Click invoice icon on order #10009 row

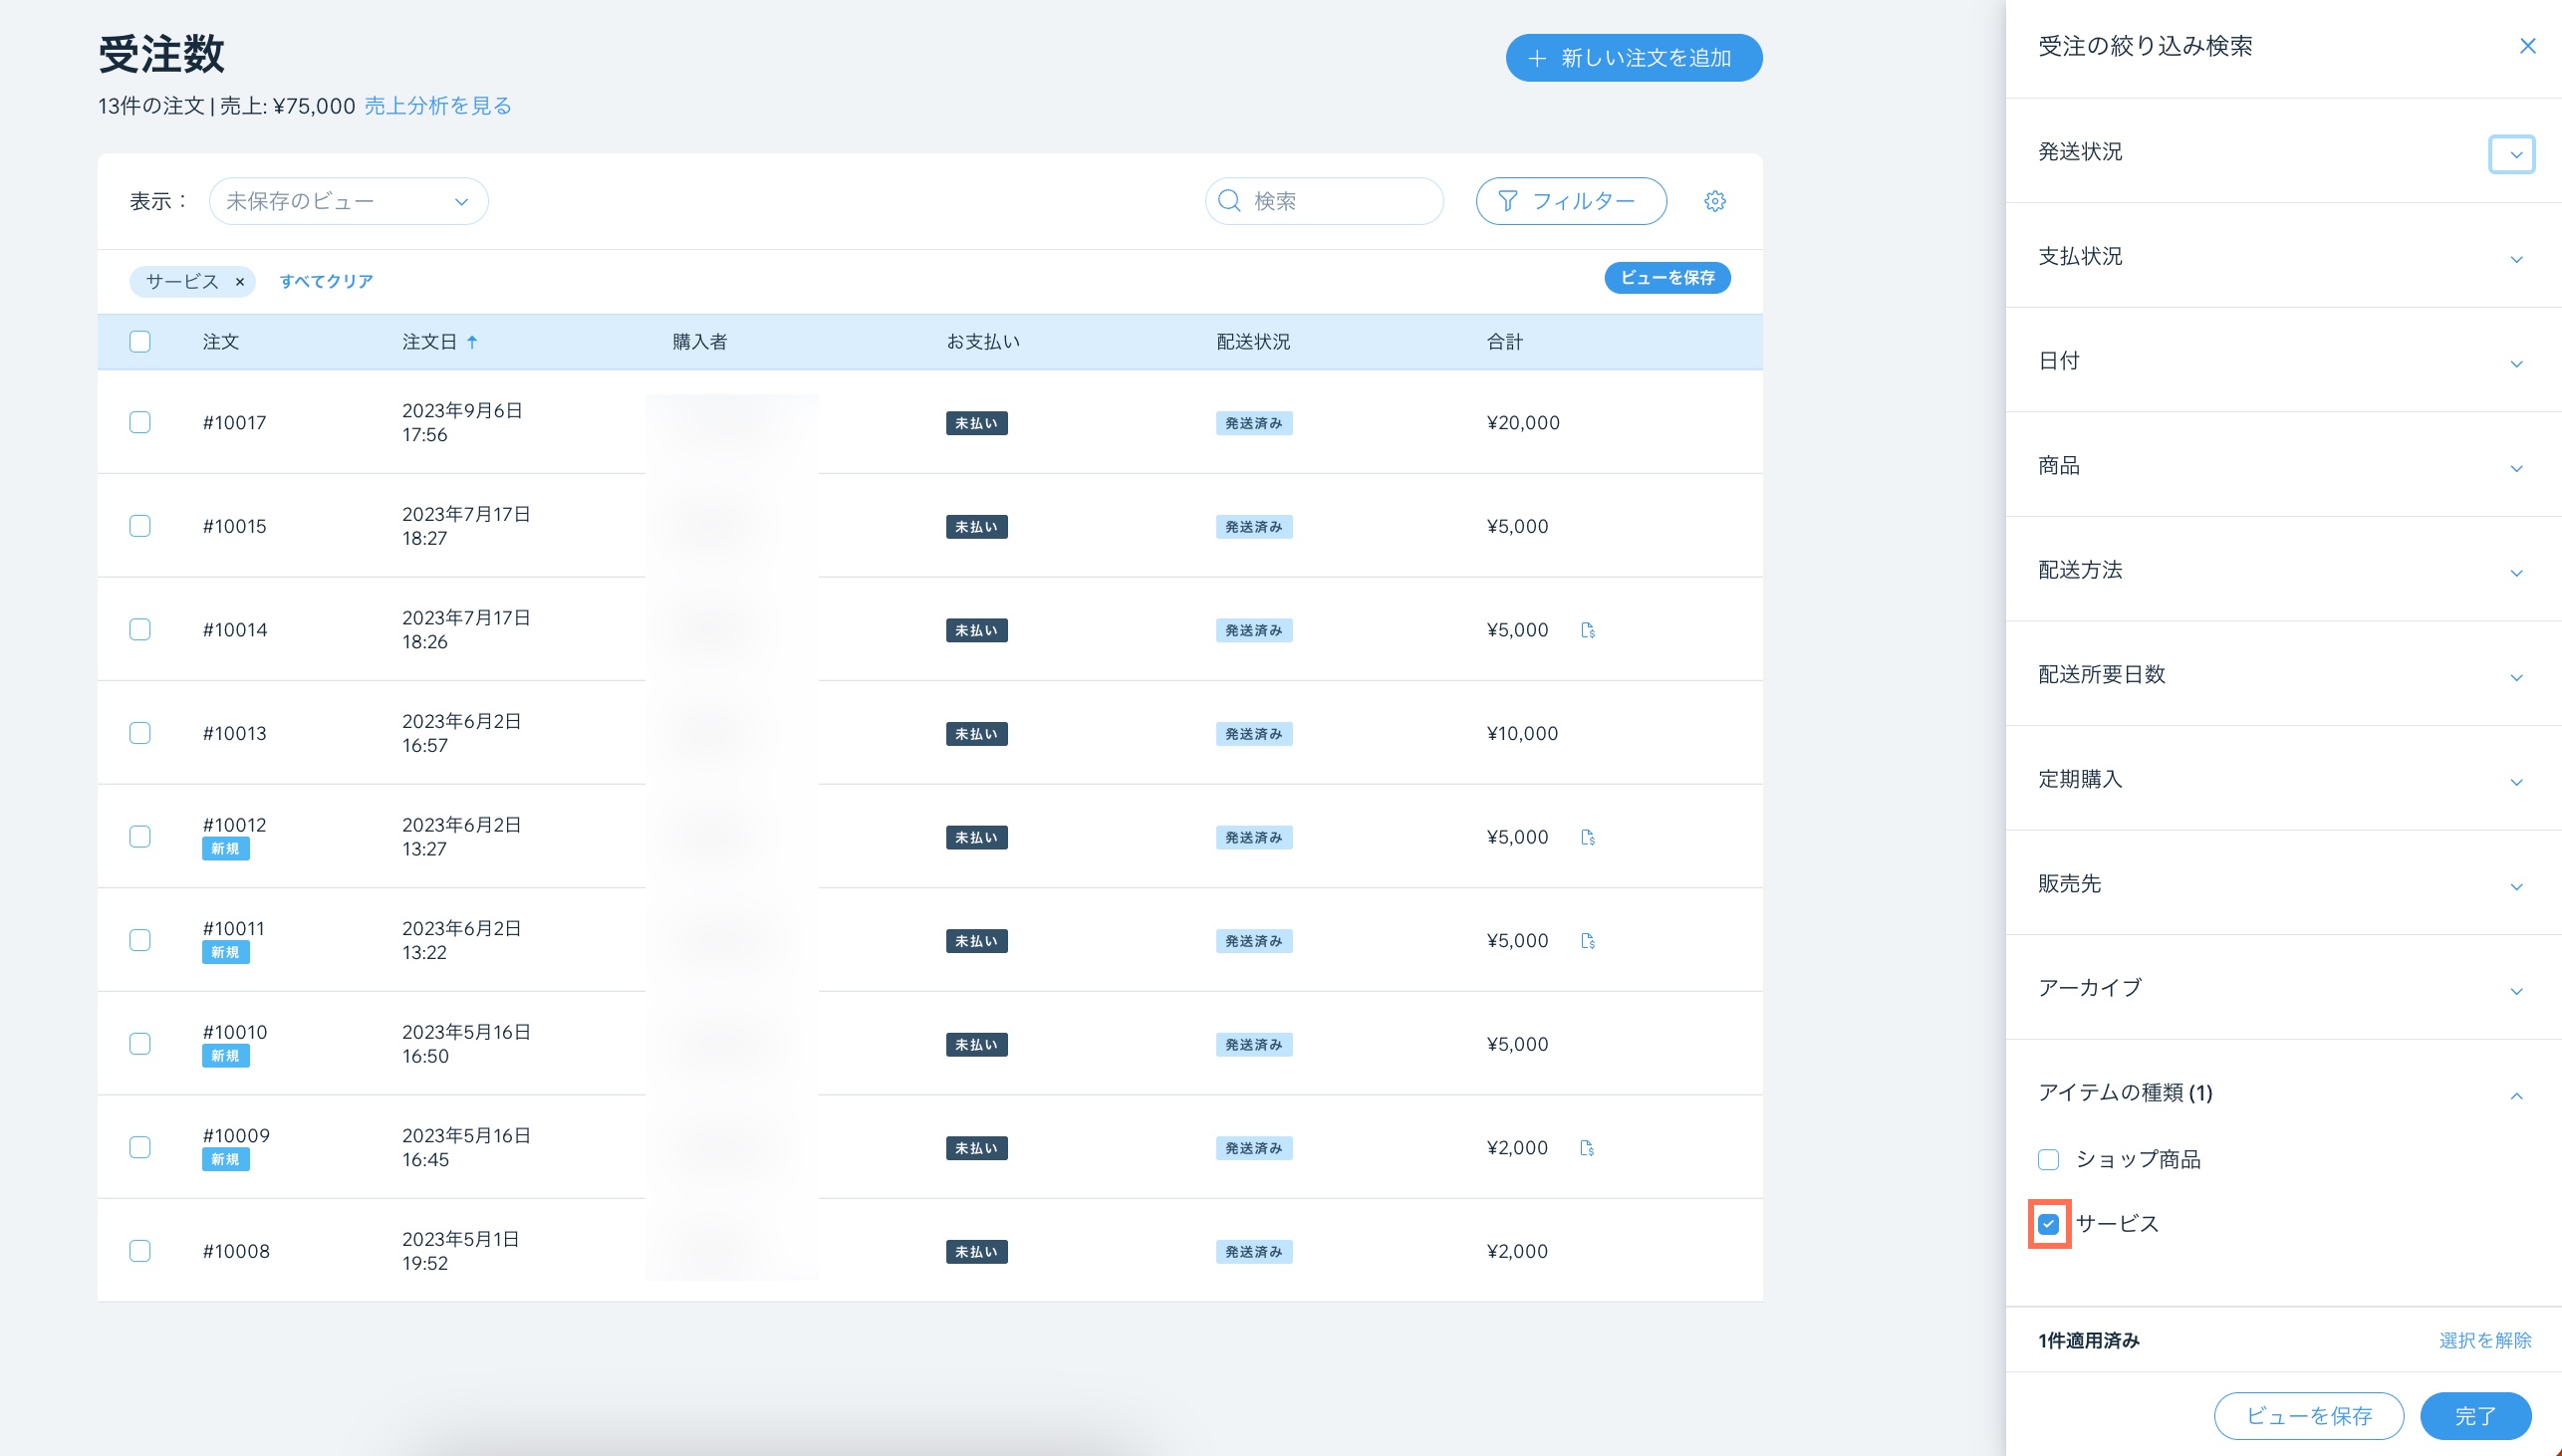[1587, 1148]
